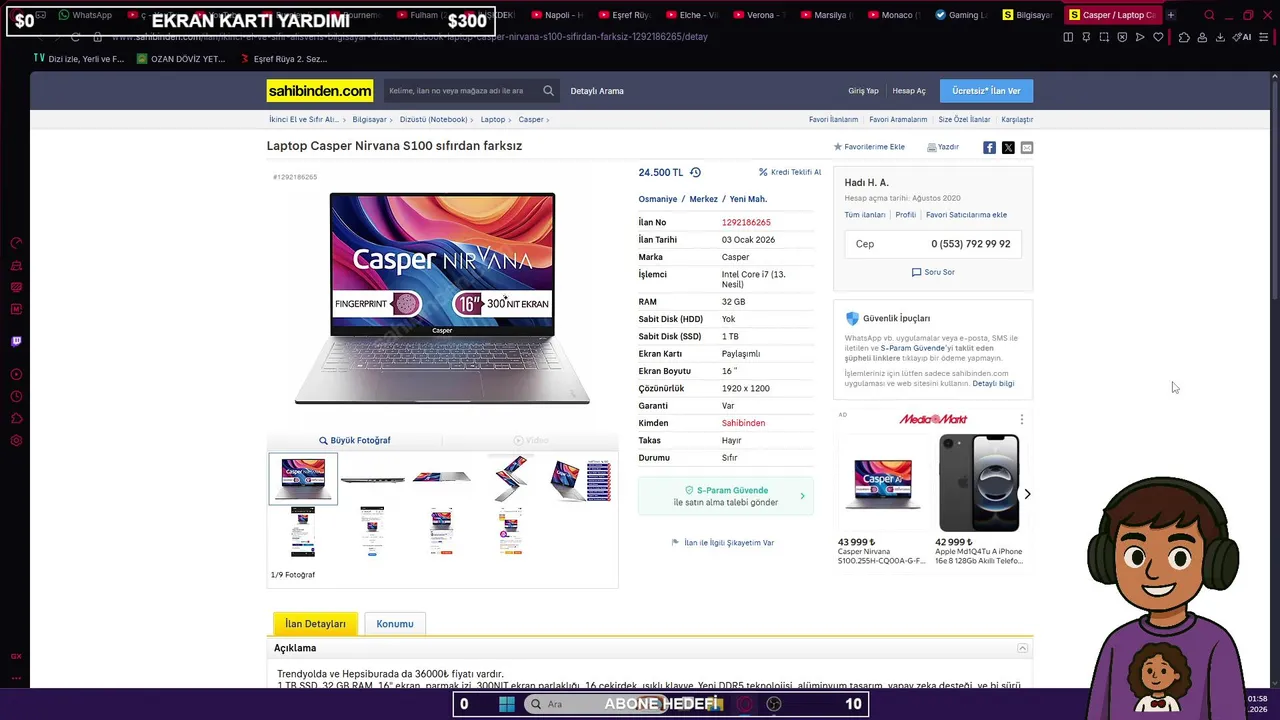Click the pin icon in address bar

pos(1086,37)
